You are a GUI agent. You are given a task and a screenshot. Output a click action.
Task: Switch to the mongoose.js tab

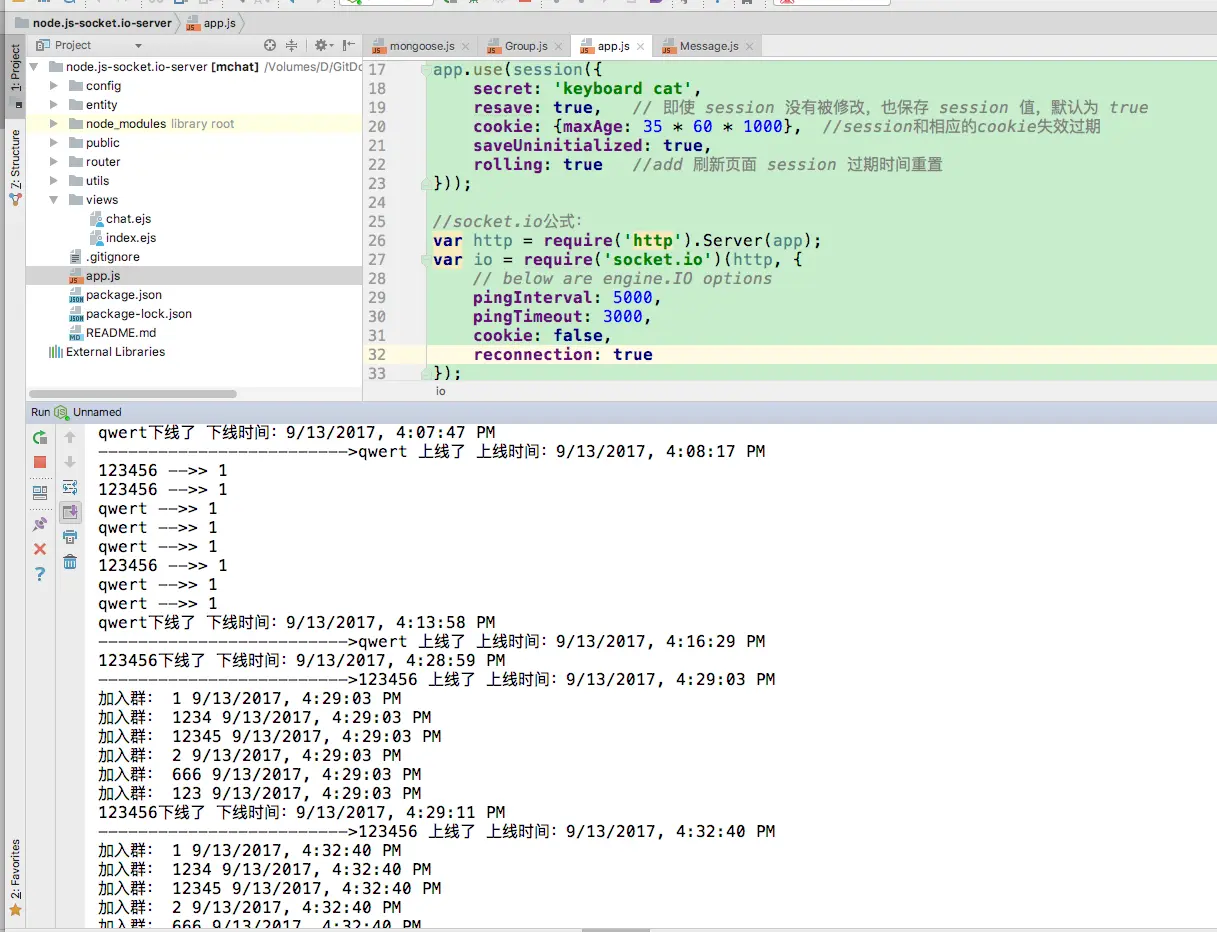[x=422, y=46]
